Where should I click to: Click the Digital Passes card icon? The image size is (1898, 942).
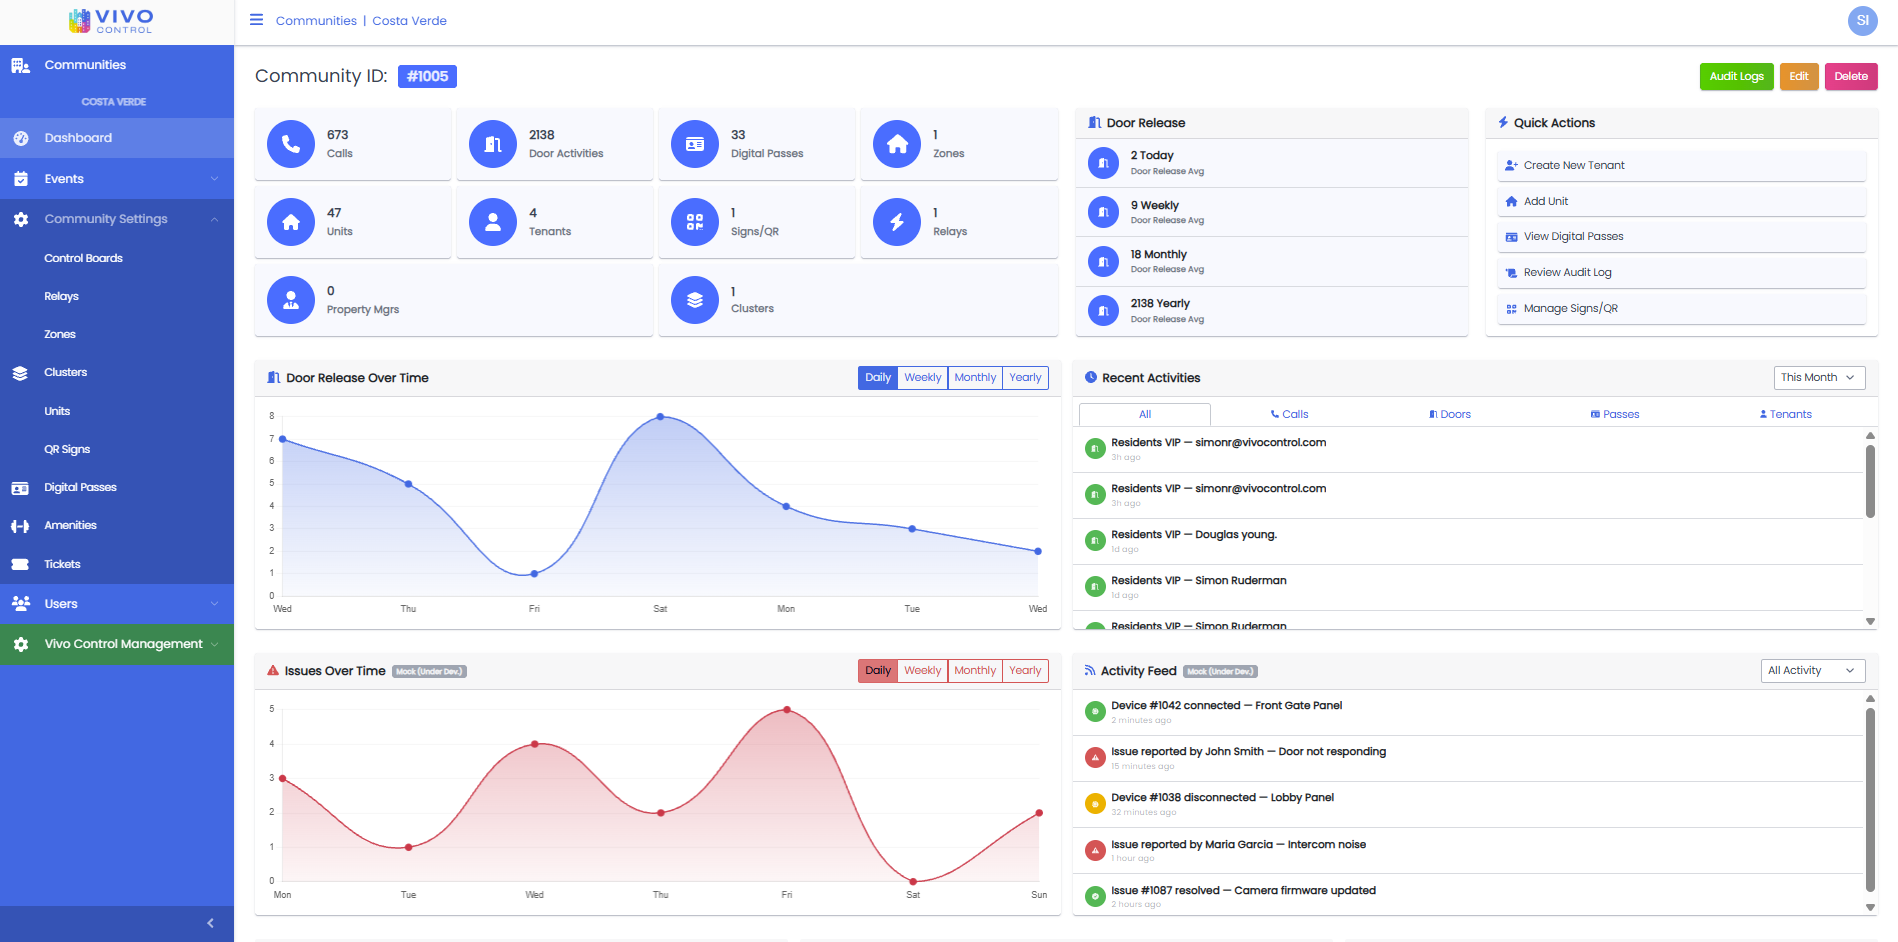tap(695, 144)
